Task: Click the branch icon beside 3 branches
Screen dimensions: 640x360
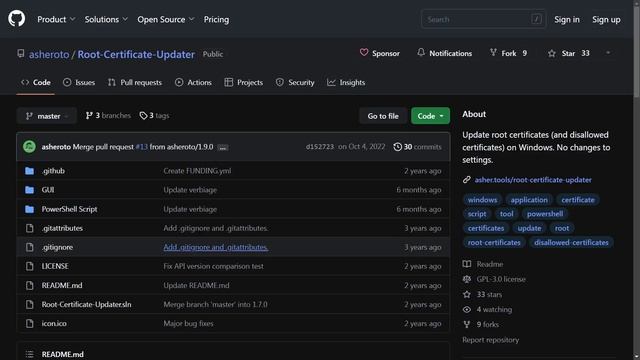Action: point(89,116)
